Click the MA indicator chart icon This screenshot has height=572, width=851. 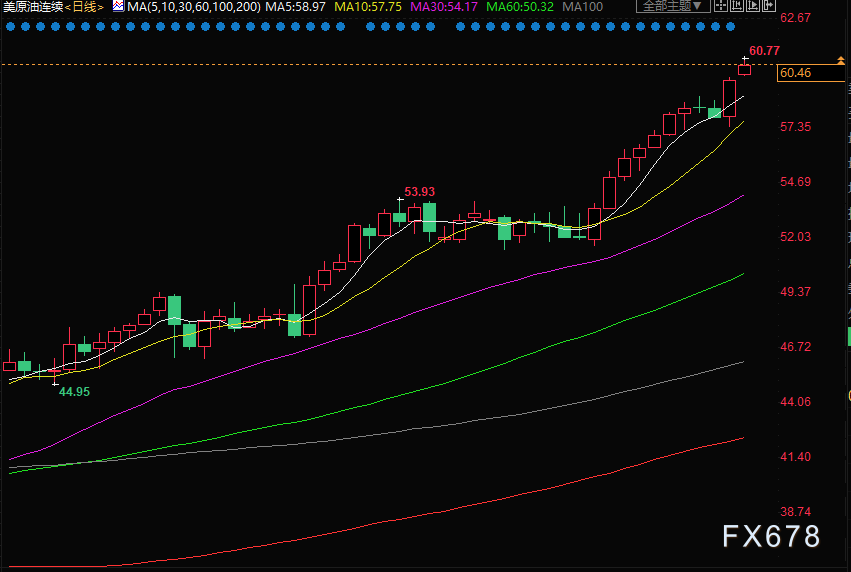tap(118, 6)
